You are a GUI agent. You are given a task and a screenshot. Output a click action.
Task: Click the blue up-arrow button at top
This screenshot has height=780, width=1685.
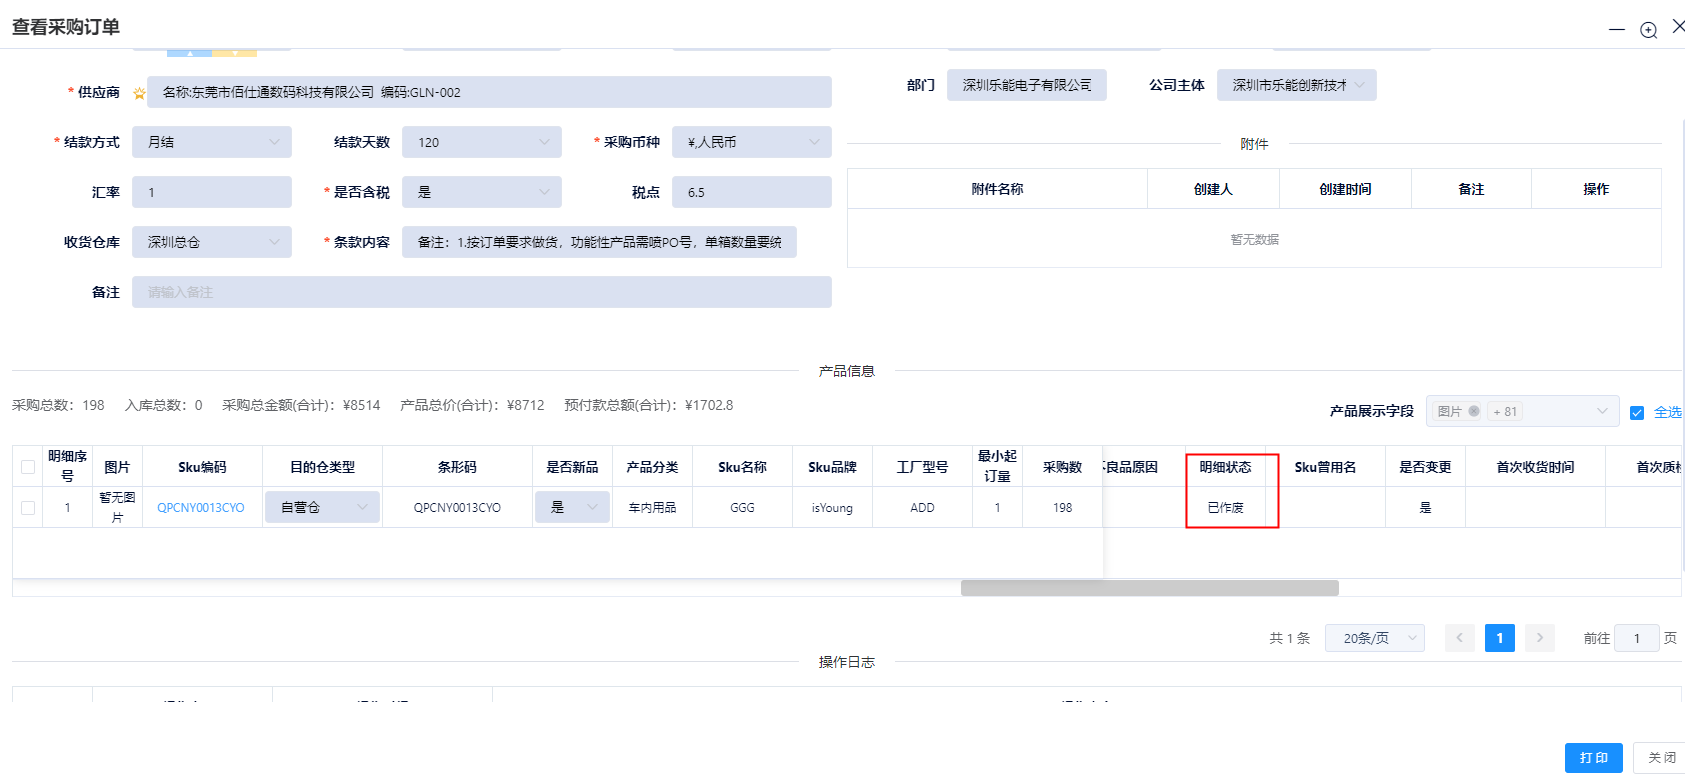click(x=189, y=51)
